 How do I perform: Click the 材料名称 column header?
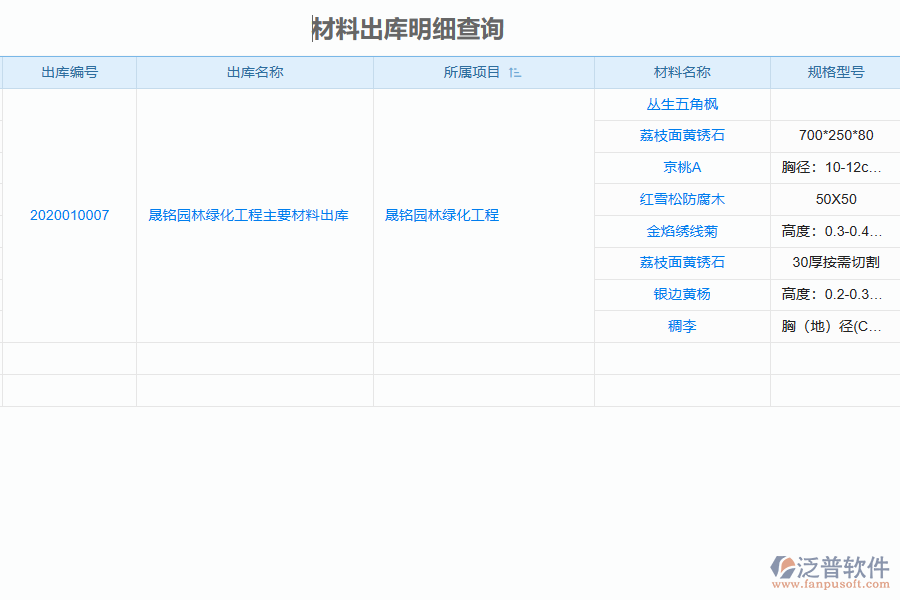tap(683, 72)
